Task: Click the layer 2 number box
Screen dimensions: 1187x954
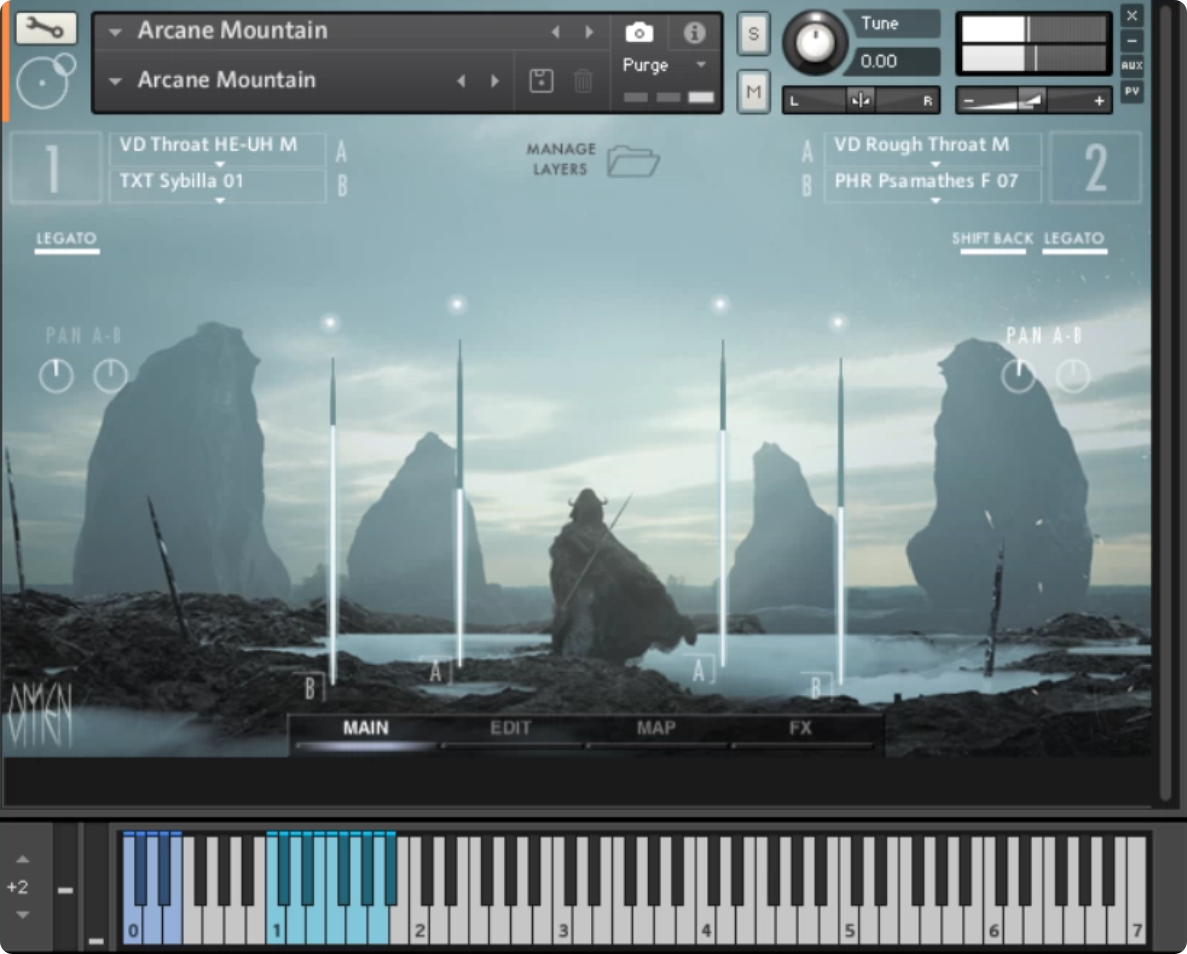Action: (x=1095, y=167)
